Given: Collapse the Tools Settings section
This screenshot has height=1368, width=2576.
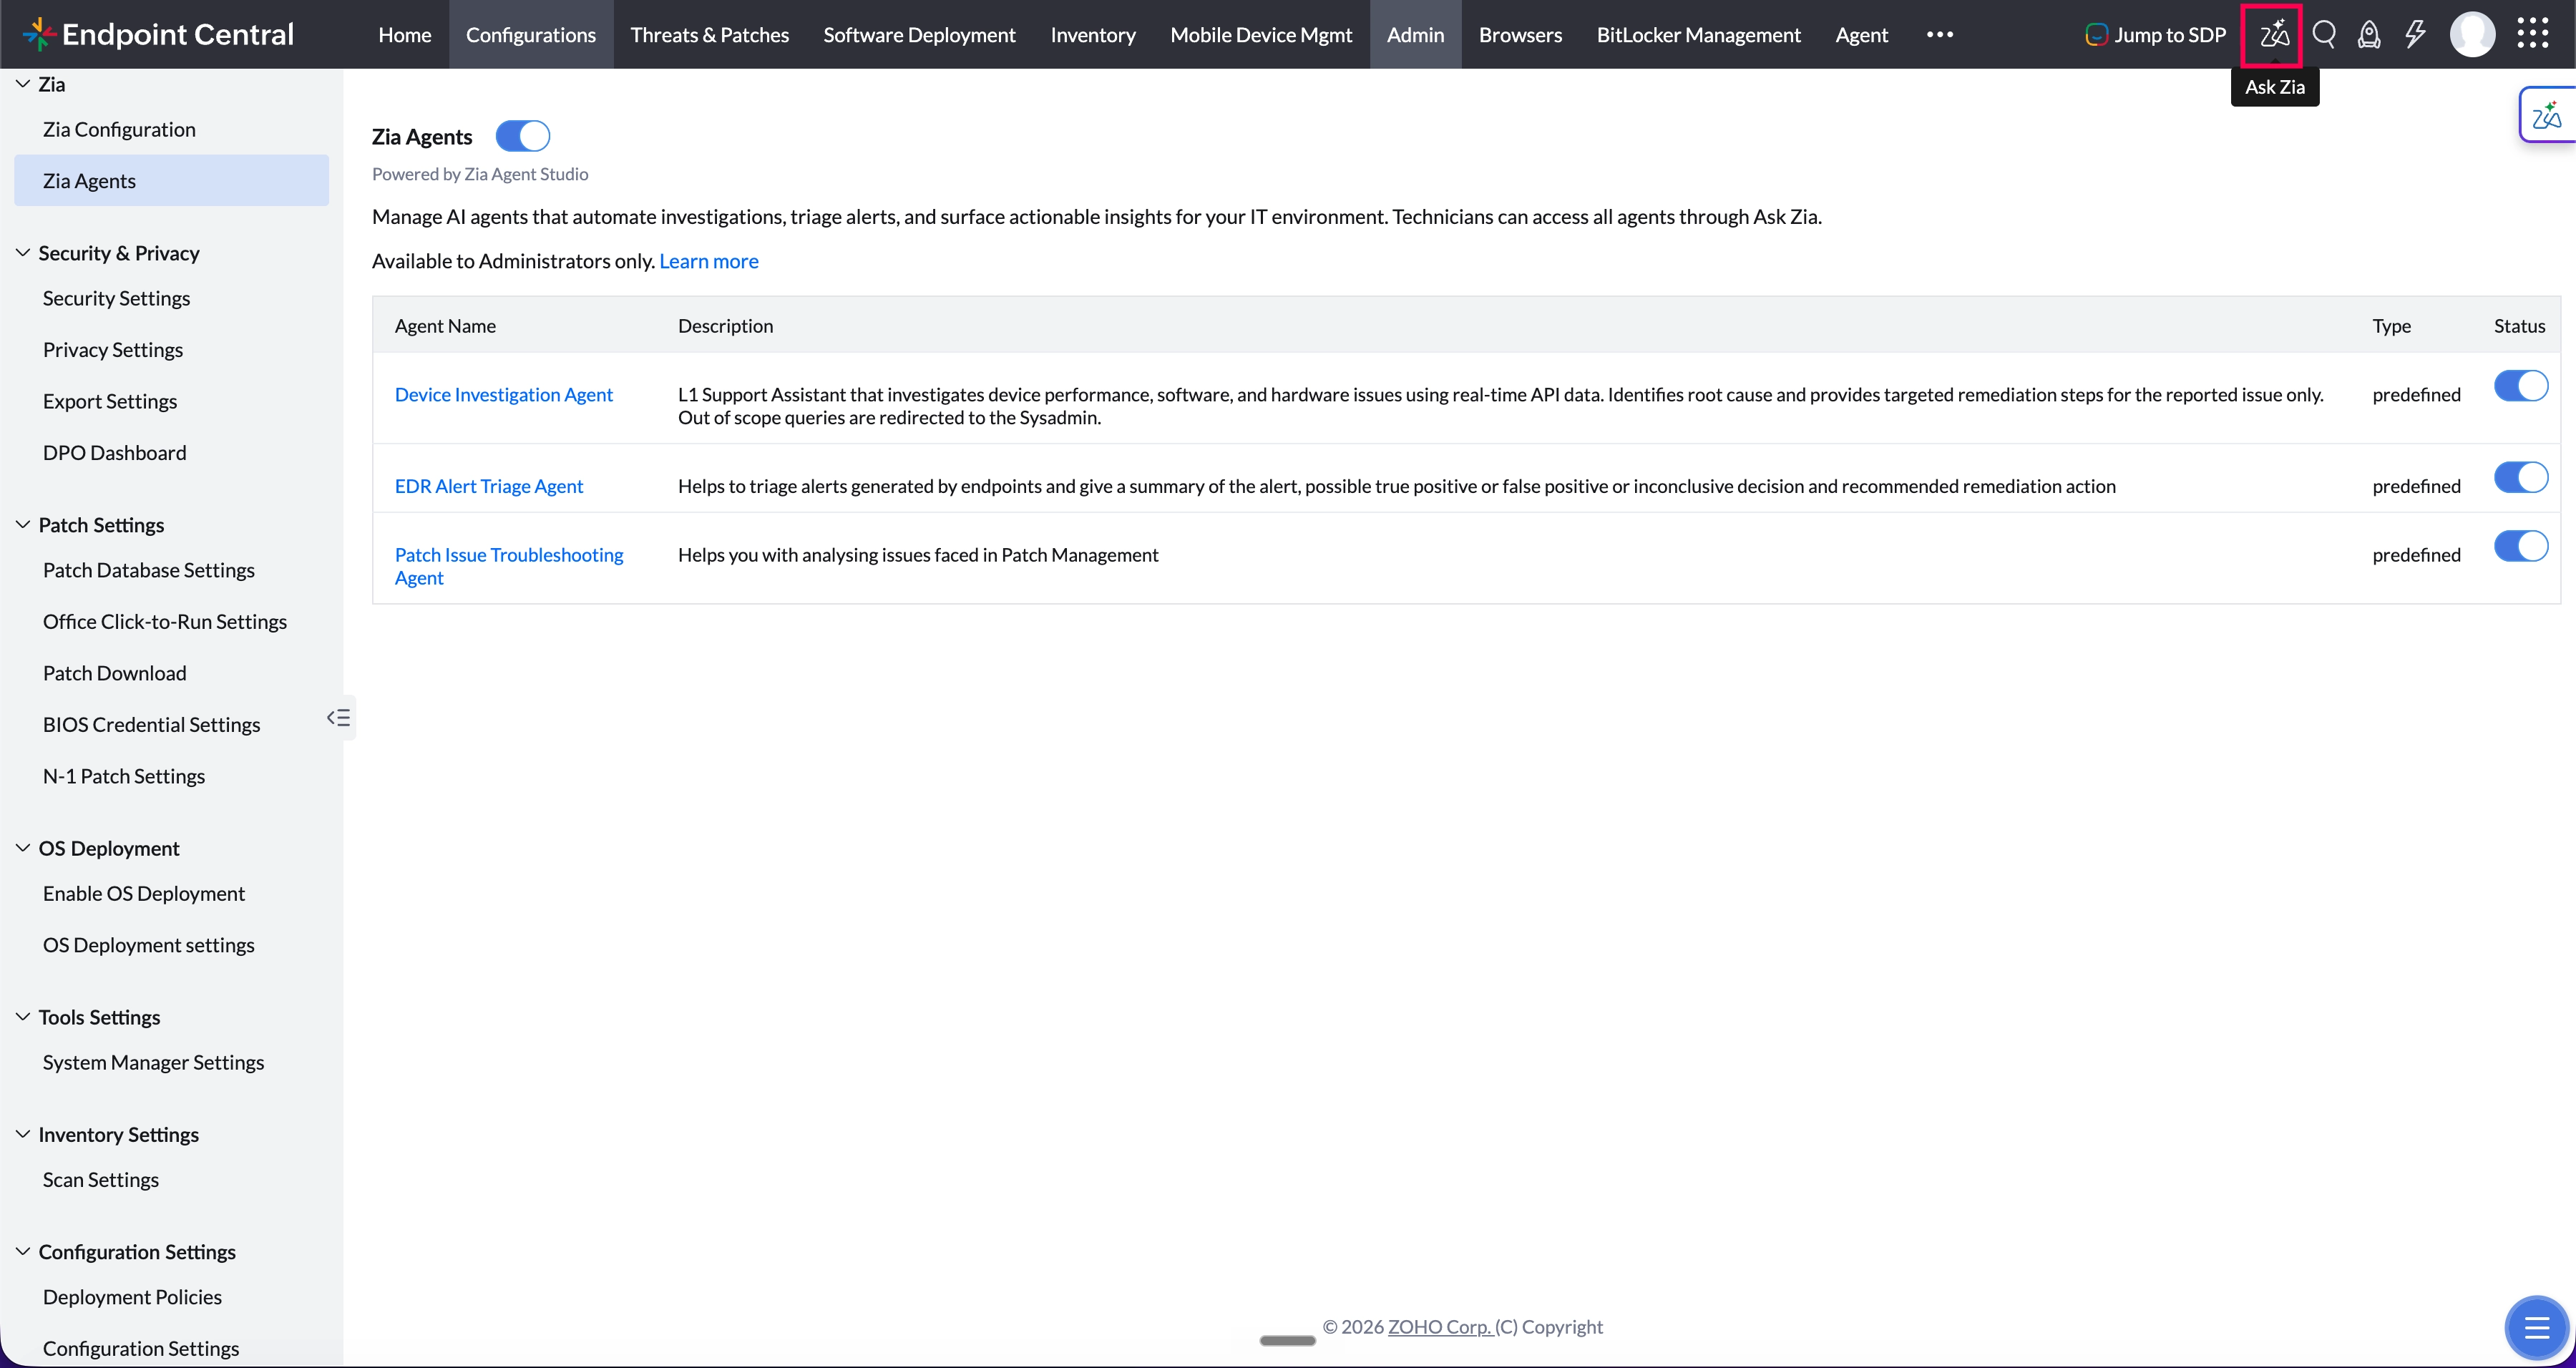Looking at the screenshot, I should pyautogui.click(x=23, y=1017).
